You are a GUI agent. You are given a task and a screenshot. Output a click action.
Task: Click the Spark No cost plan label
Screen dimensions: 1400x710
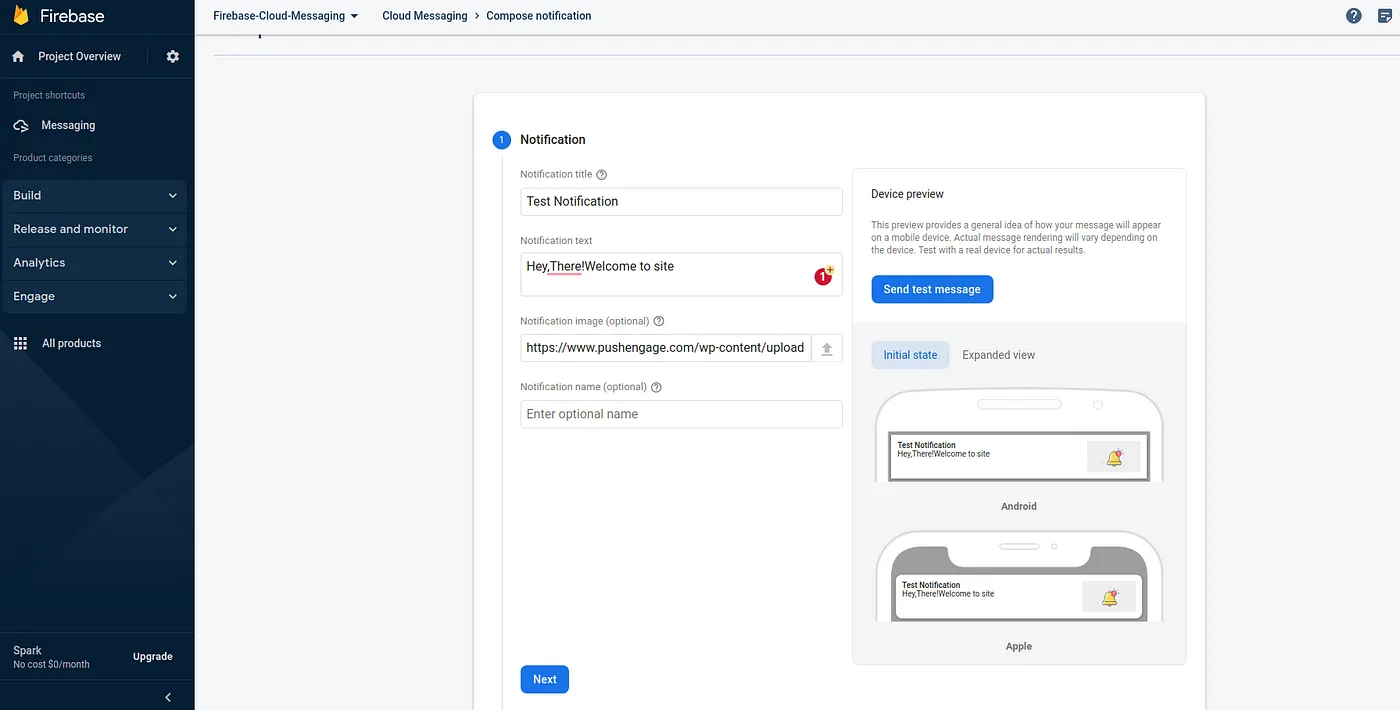51,657
